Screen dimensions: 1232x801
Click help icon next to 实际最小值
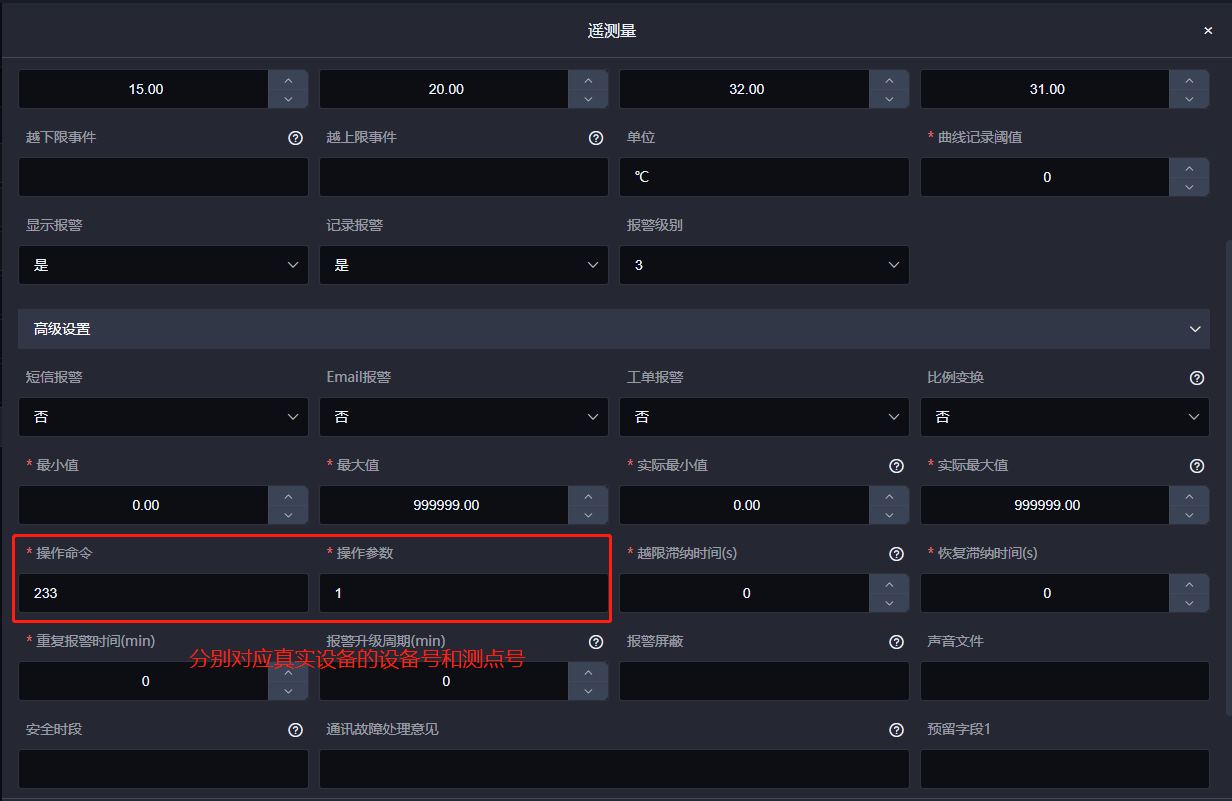[896, 466]
